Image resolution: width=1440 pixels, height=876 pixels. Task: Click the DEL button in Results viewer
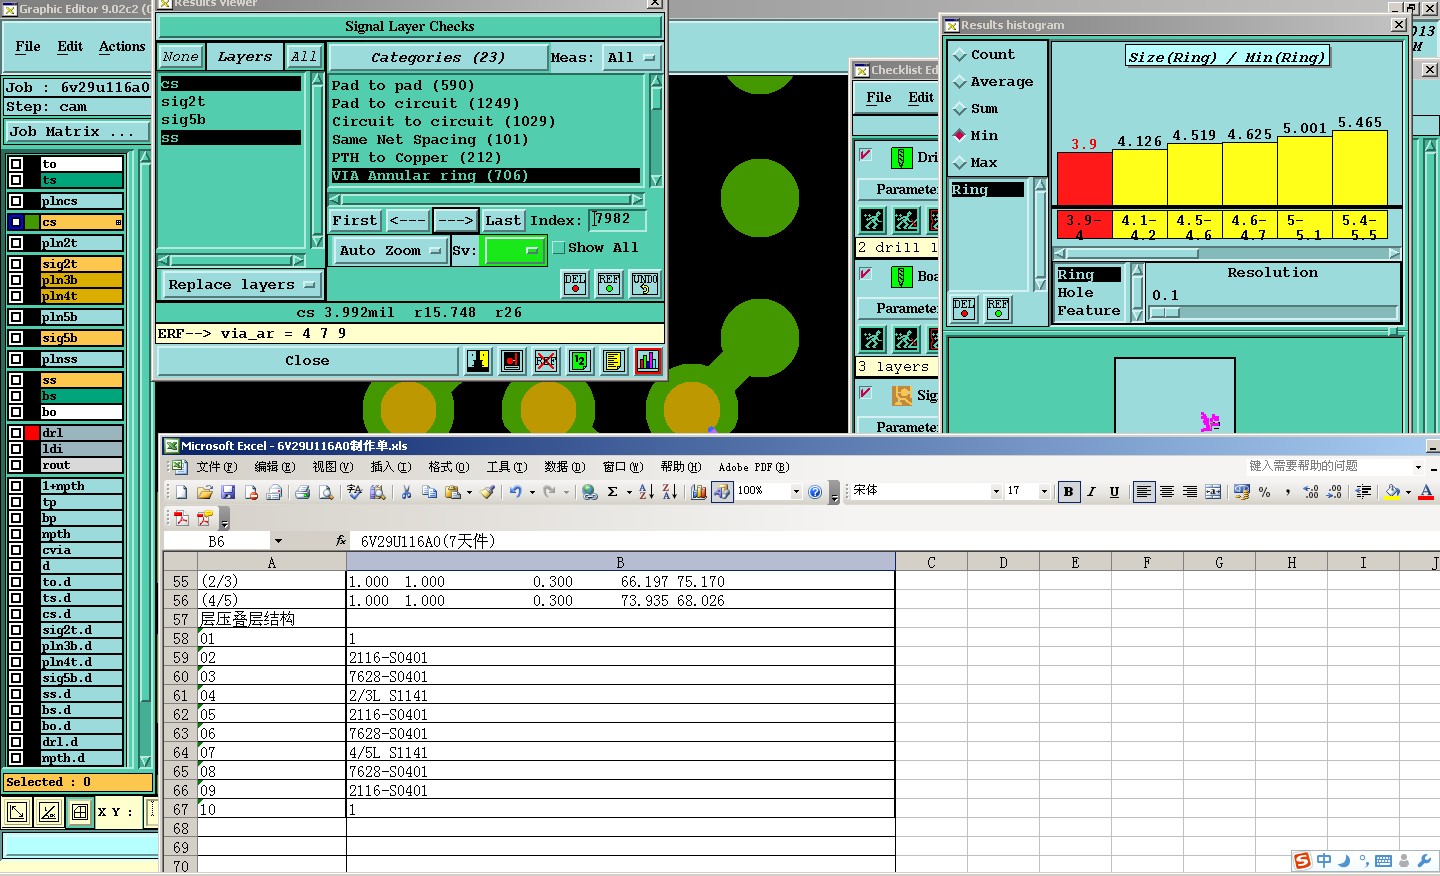pyautogui.click(x=575, y=284)
